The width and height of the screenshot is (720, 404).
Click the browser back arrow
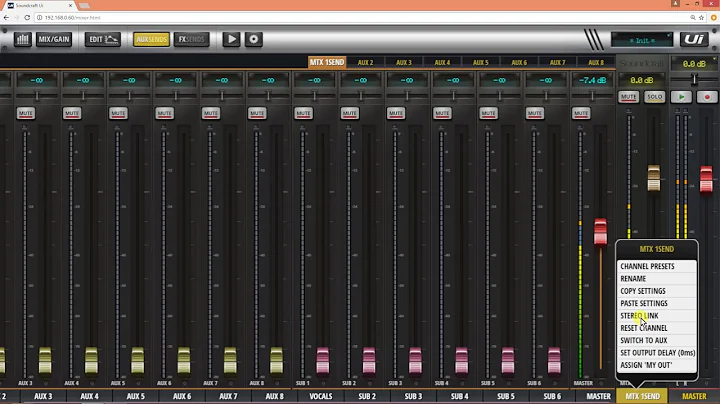[x=6, y=17]
